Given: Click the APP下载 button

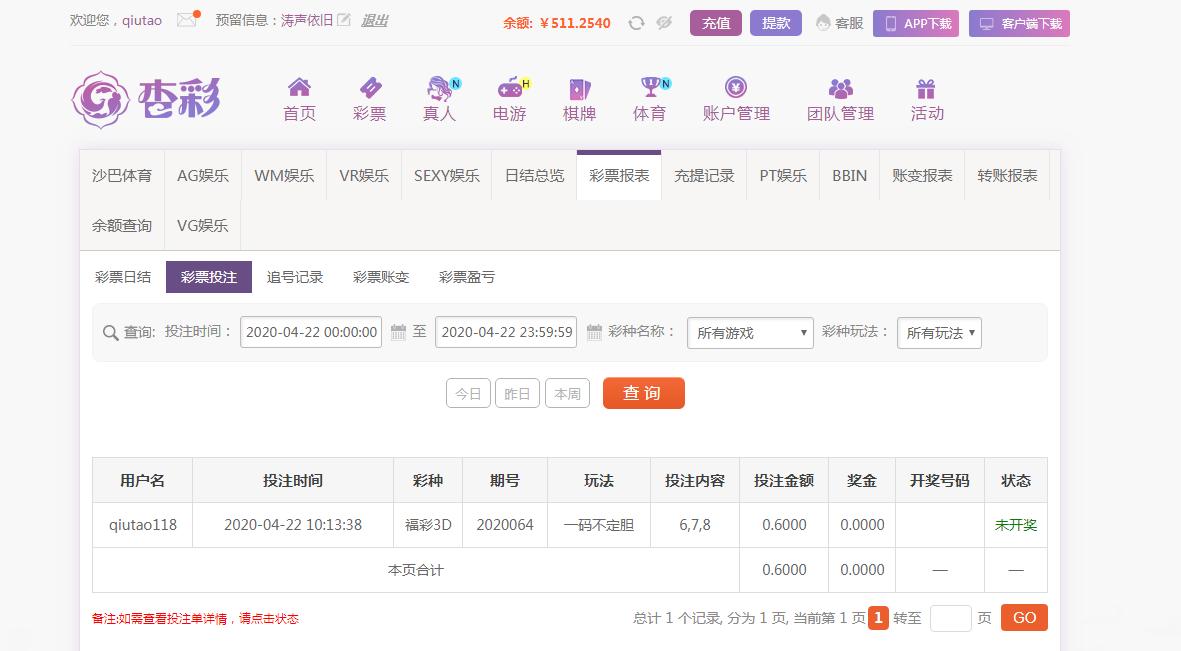Looking at the screenshot, I should (x=916, y=23).
